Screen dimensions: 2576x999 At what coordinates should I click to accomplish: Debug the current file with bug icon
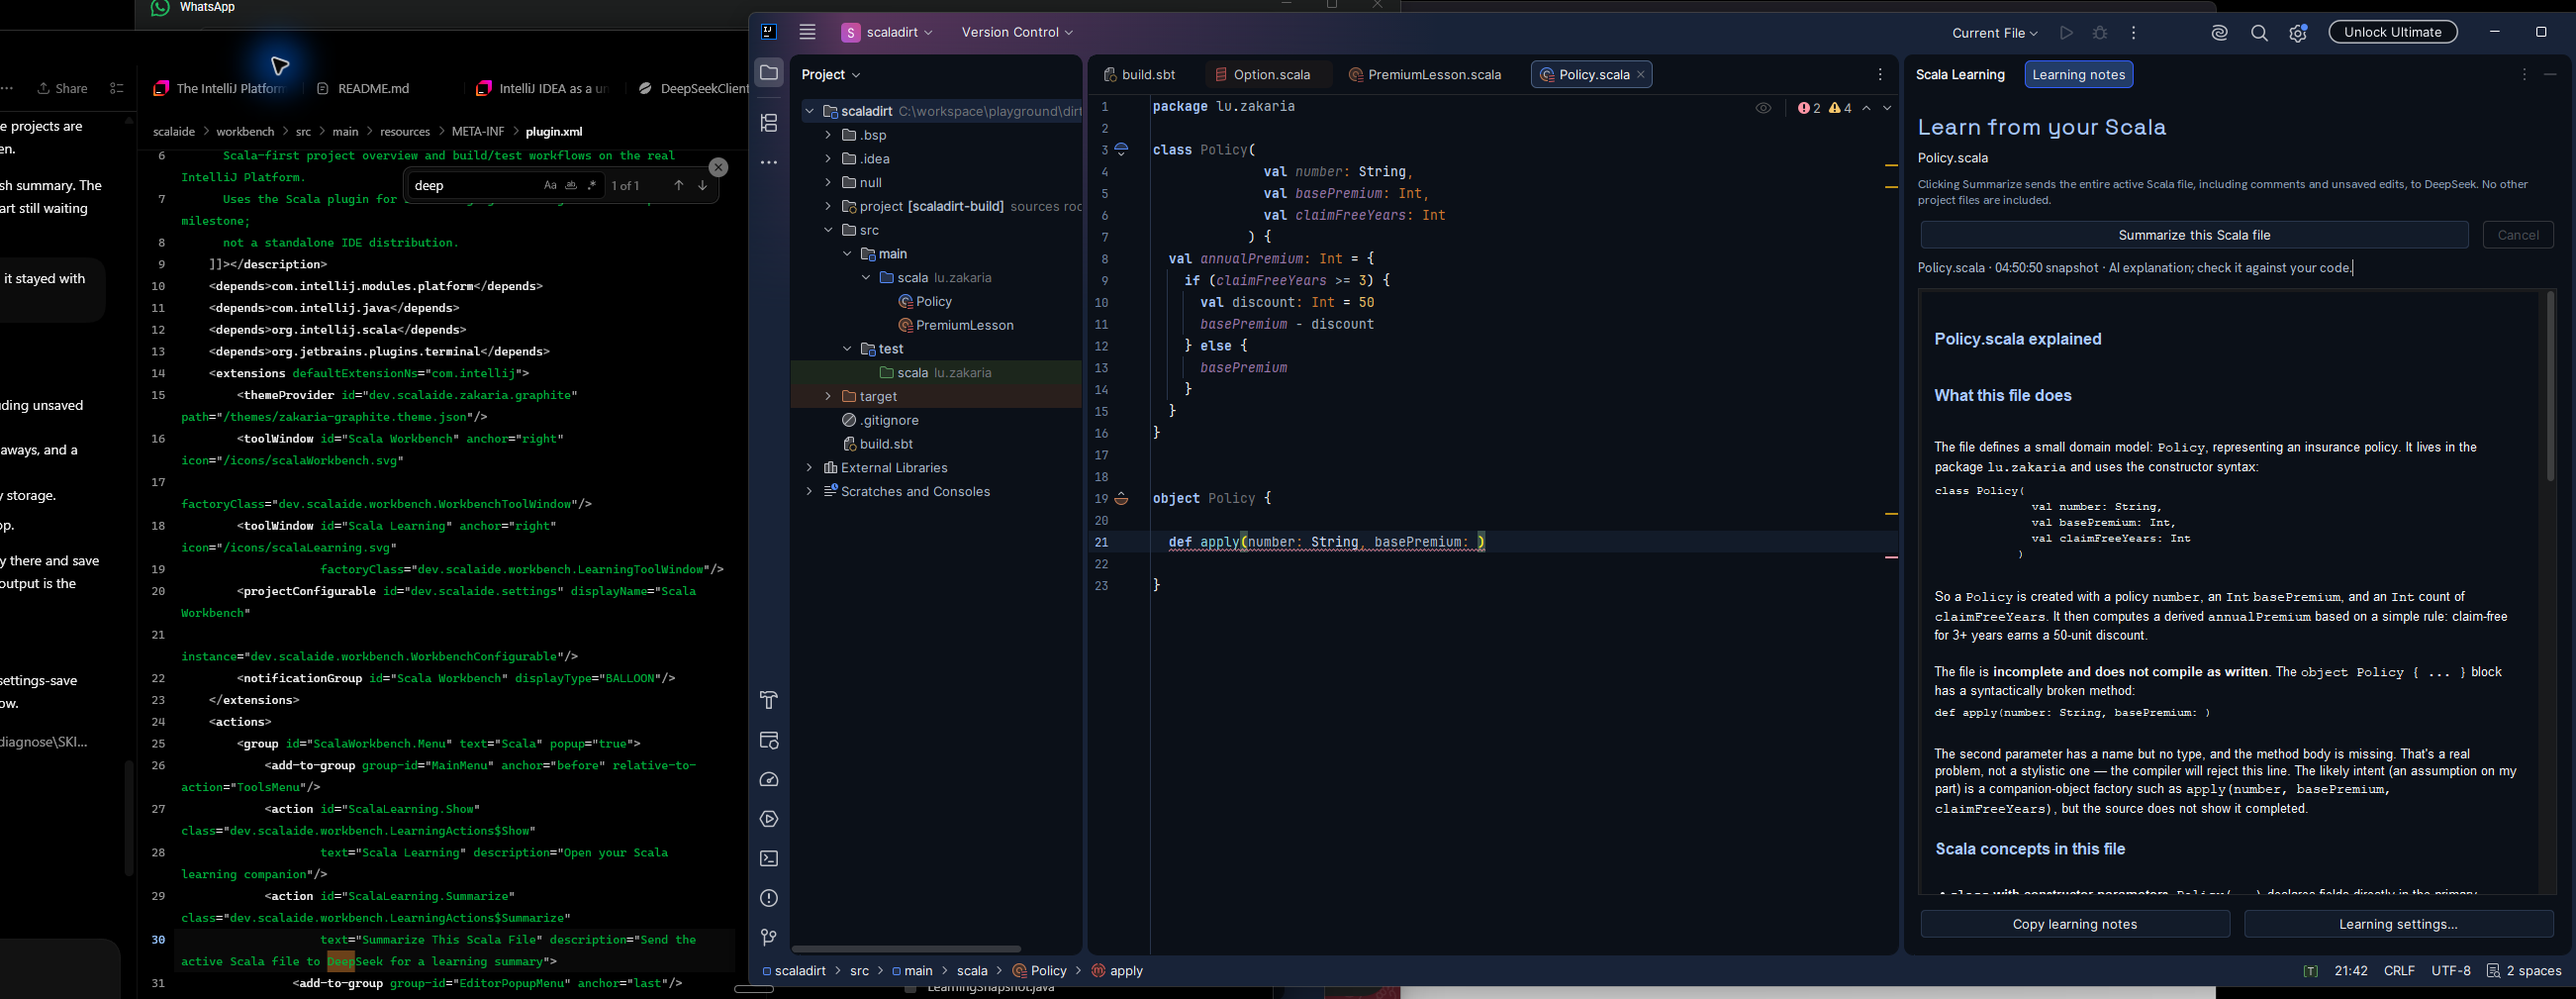coord(2100,32)
